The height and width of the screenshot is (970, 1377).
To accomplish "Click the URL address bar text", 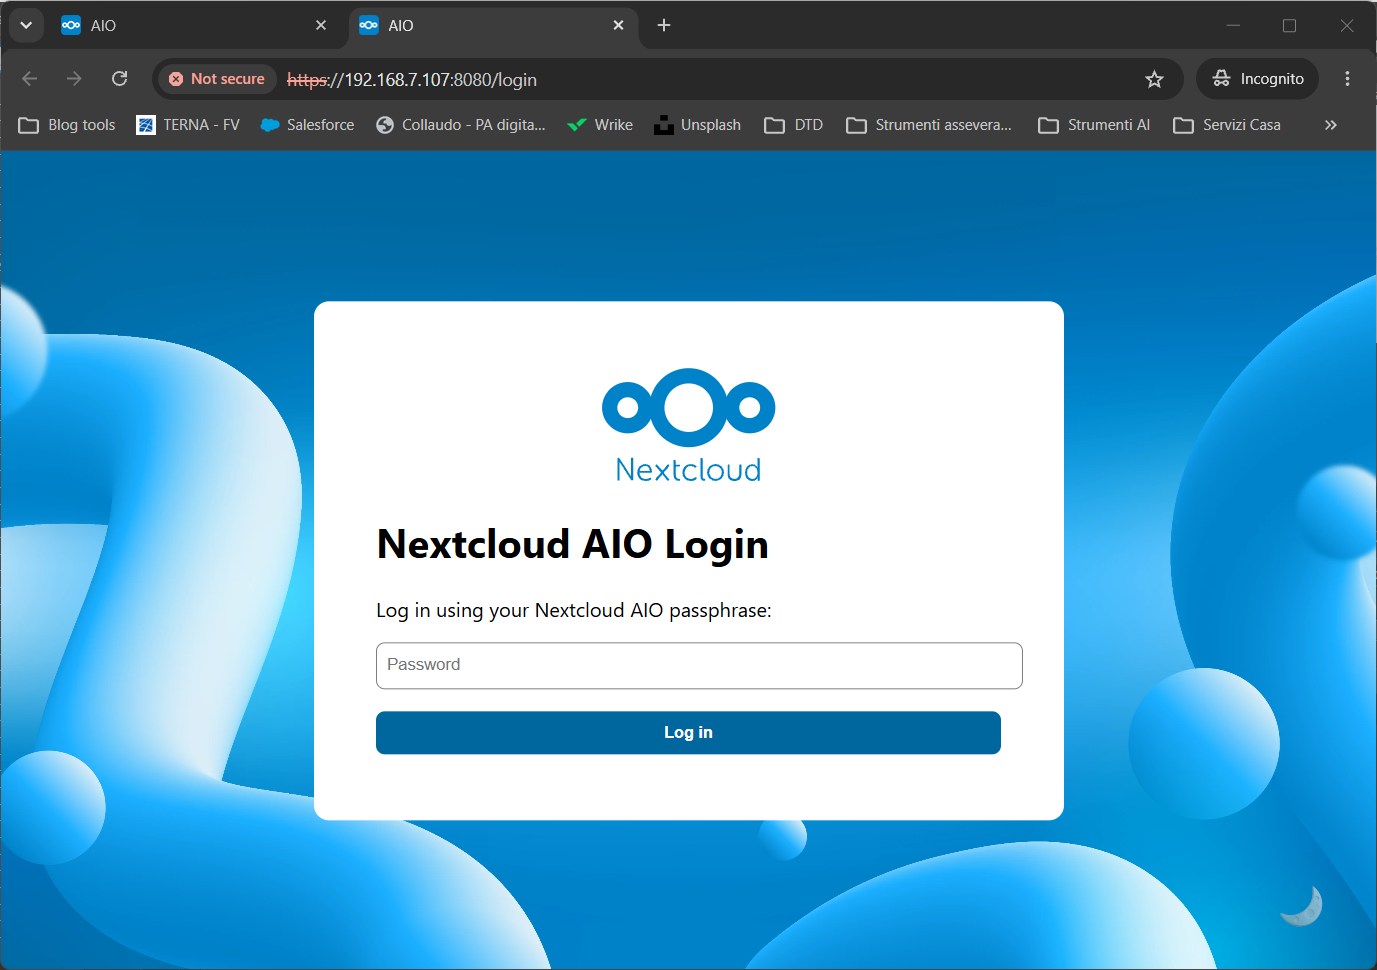I will 412,80.
